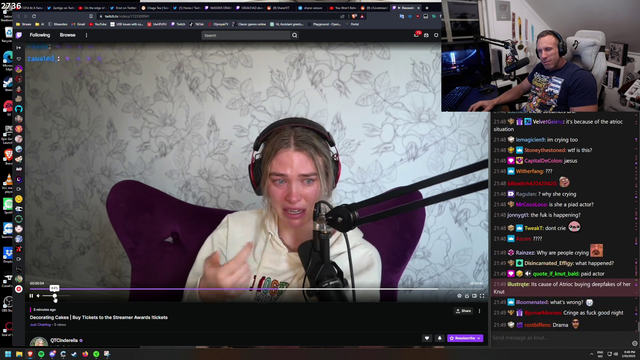Open the Just Chatting category link
640x360 pixels.
point(40,325)
